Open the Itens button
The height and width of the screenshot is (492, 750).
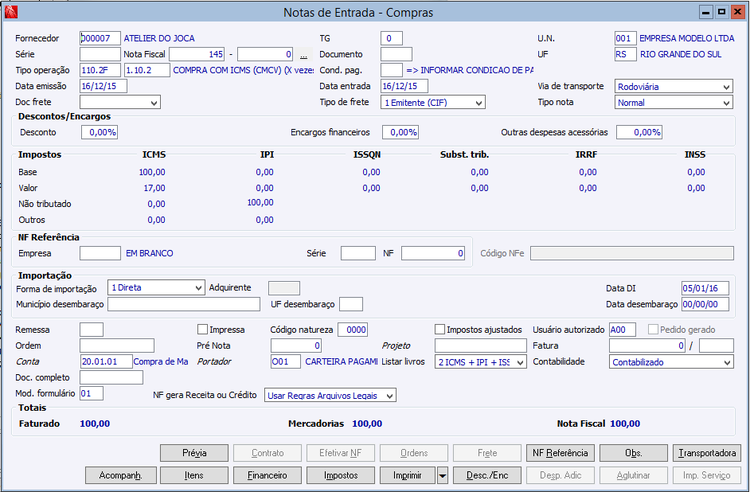pos(194,474)
